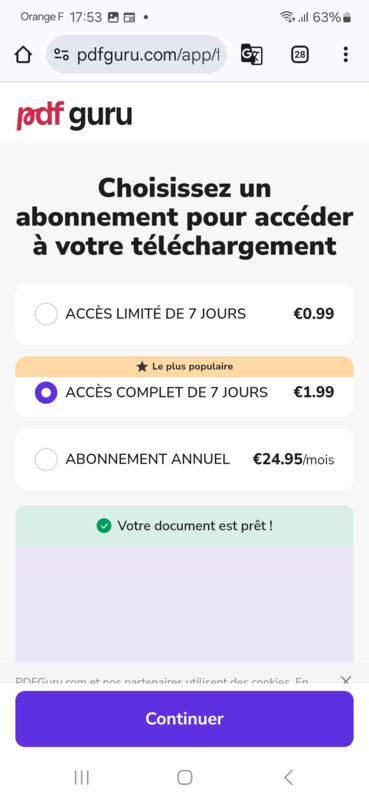
Task: Open the tab switcher showing 28
Action: [300, 55]
